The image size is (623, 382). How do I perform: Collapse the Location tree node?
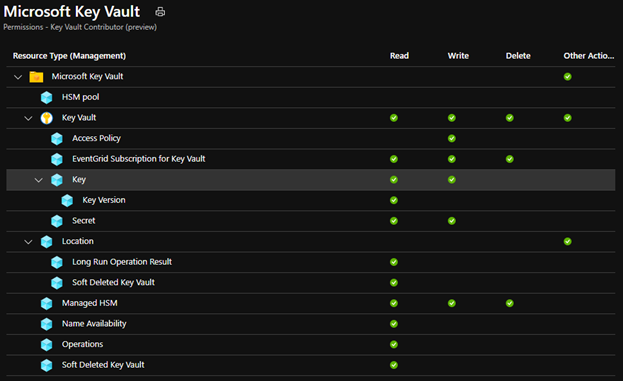click(x=28, y=242)
